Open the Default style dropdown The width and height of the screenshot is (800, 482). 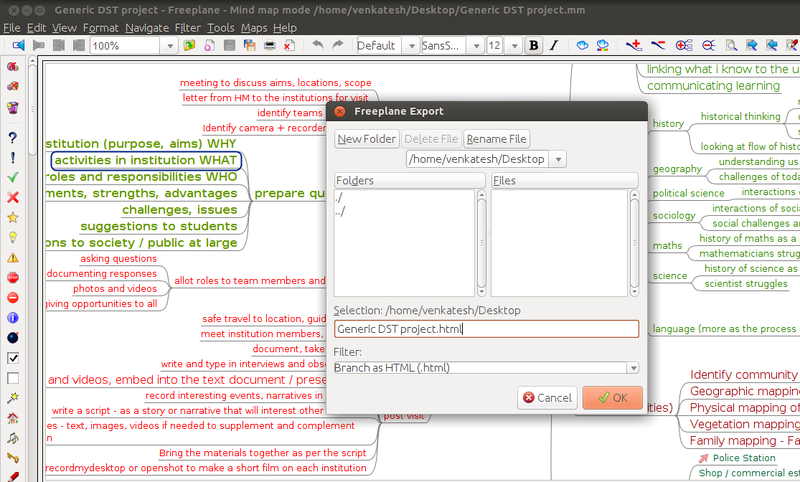[412, 46]
